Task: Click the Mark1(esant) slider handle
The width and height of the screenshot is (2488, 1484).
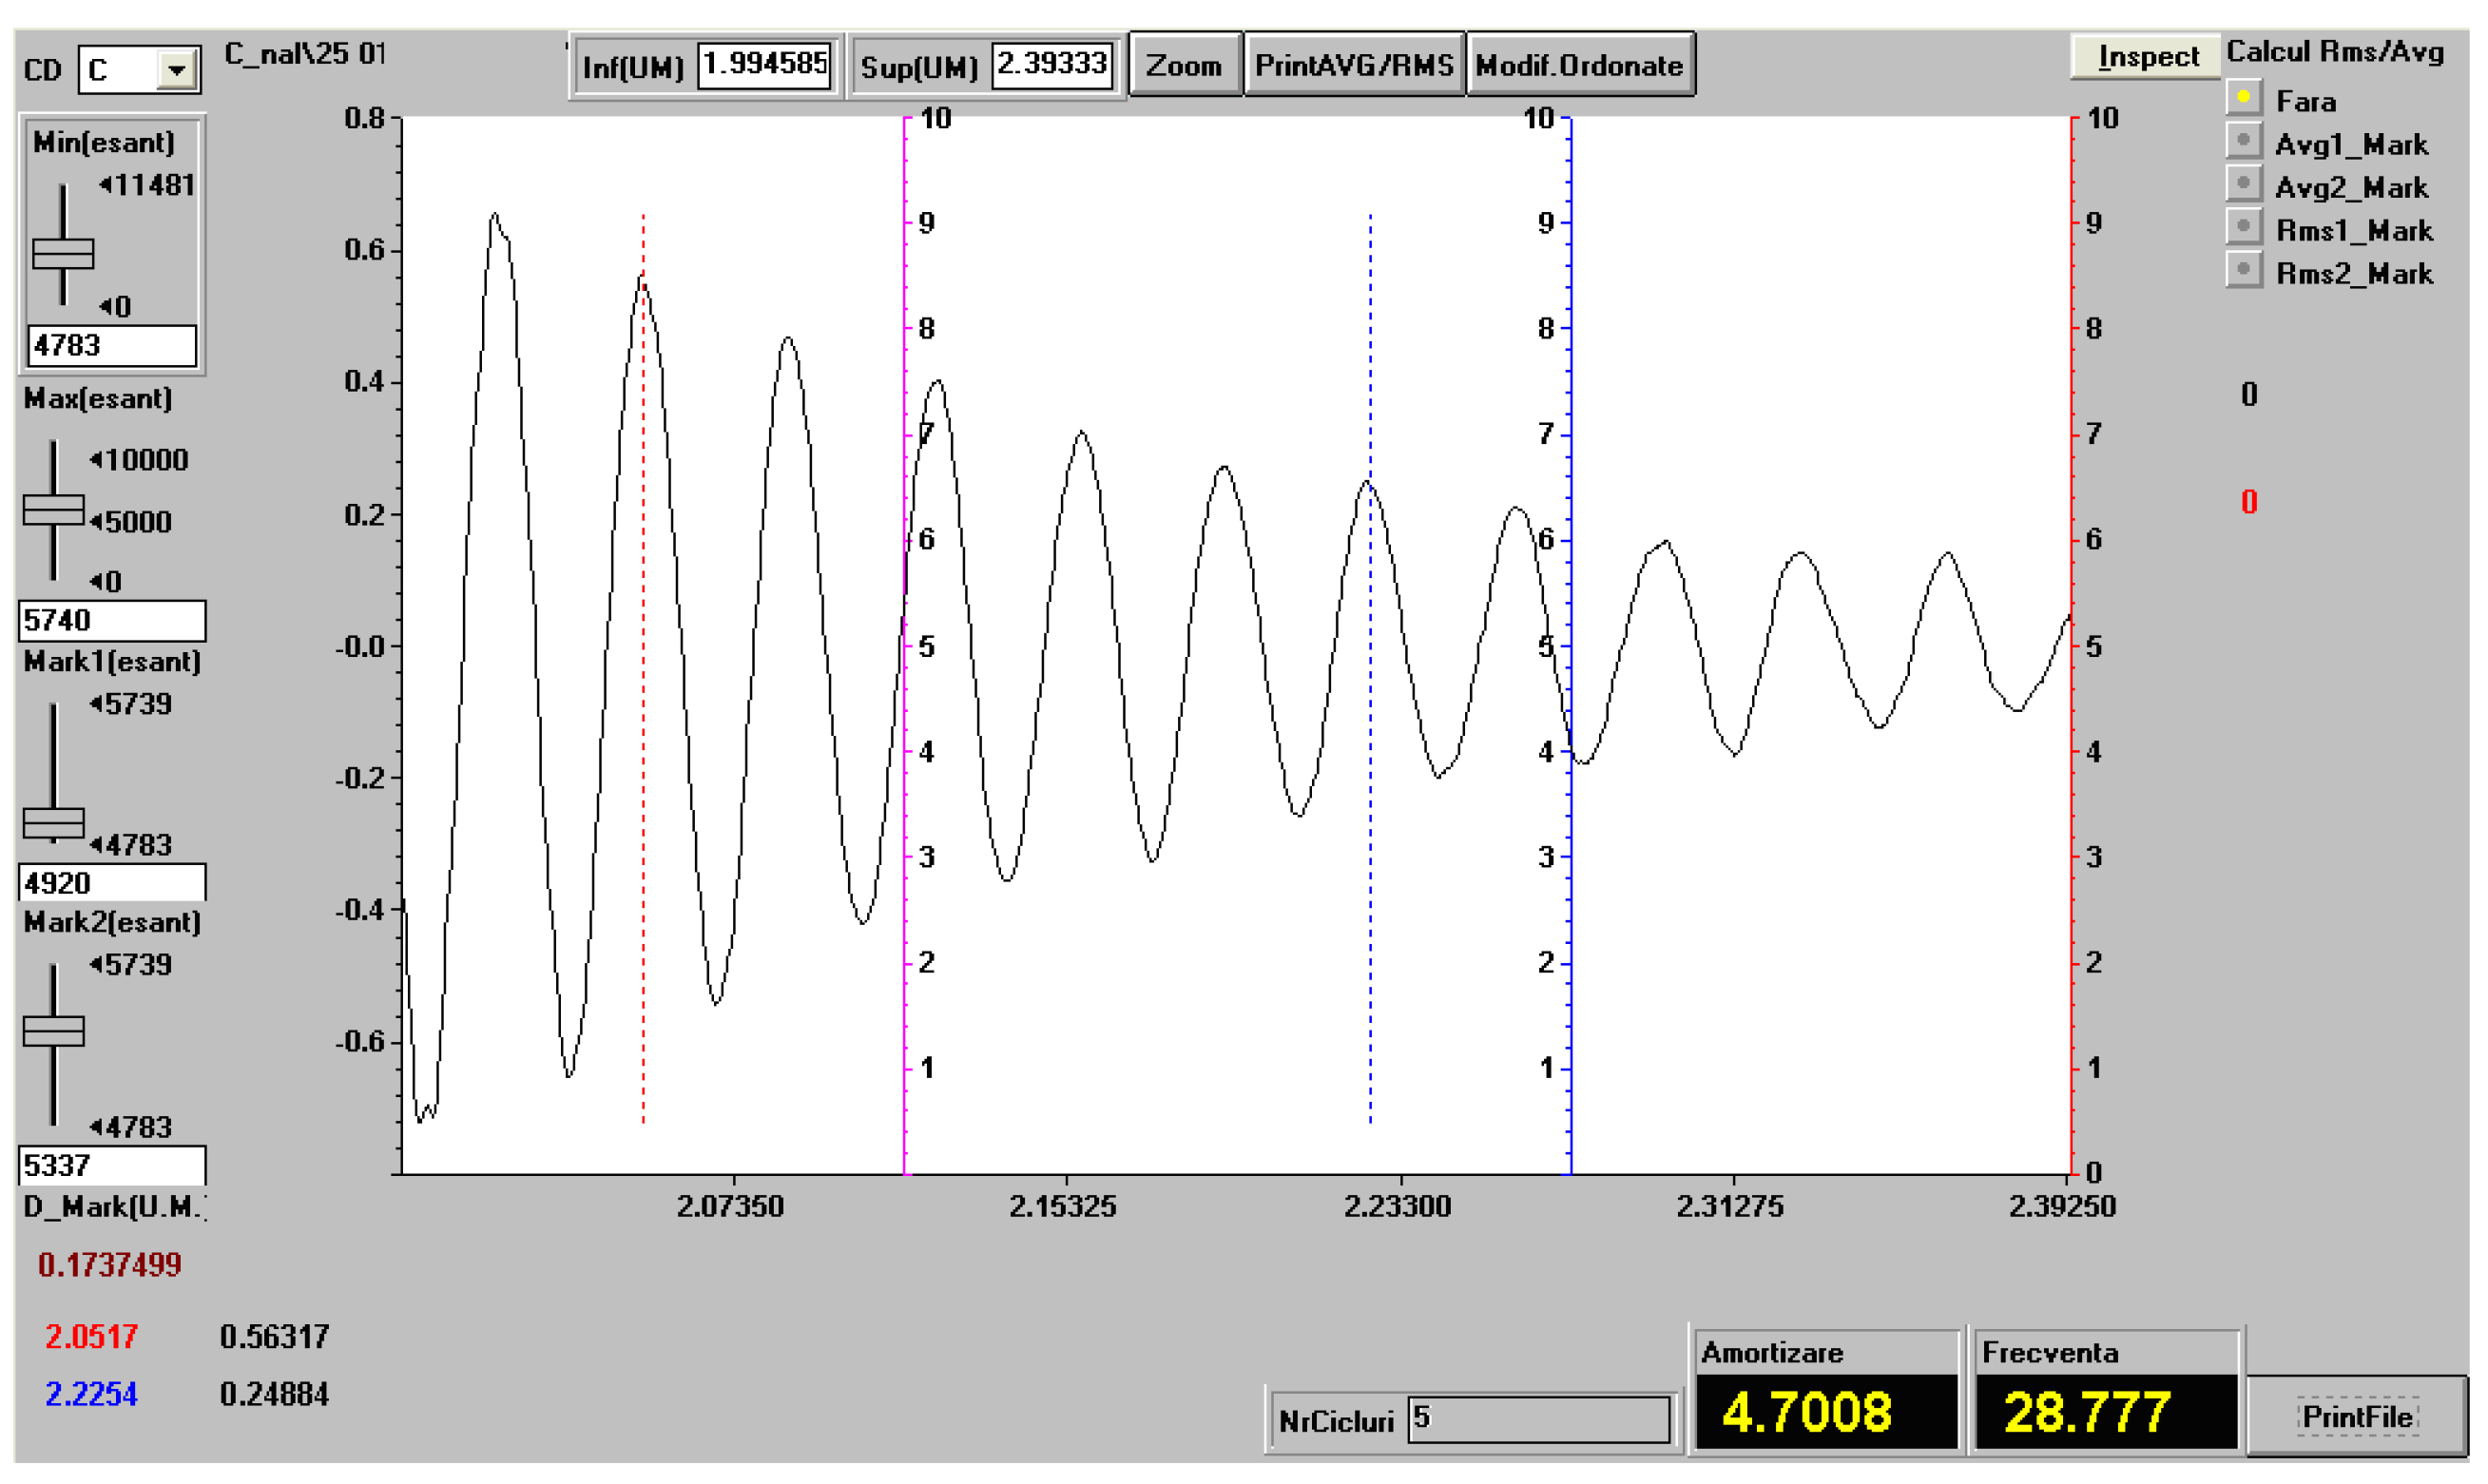Action: pos(53,823)
